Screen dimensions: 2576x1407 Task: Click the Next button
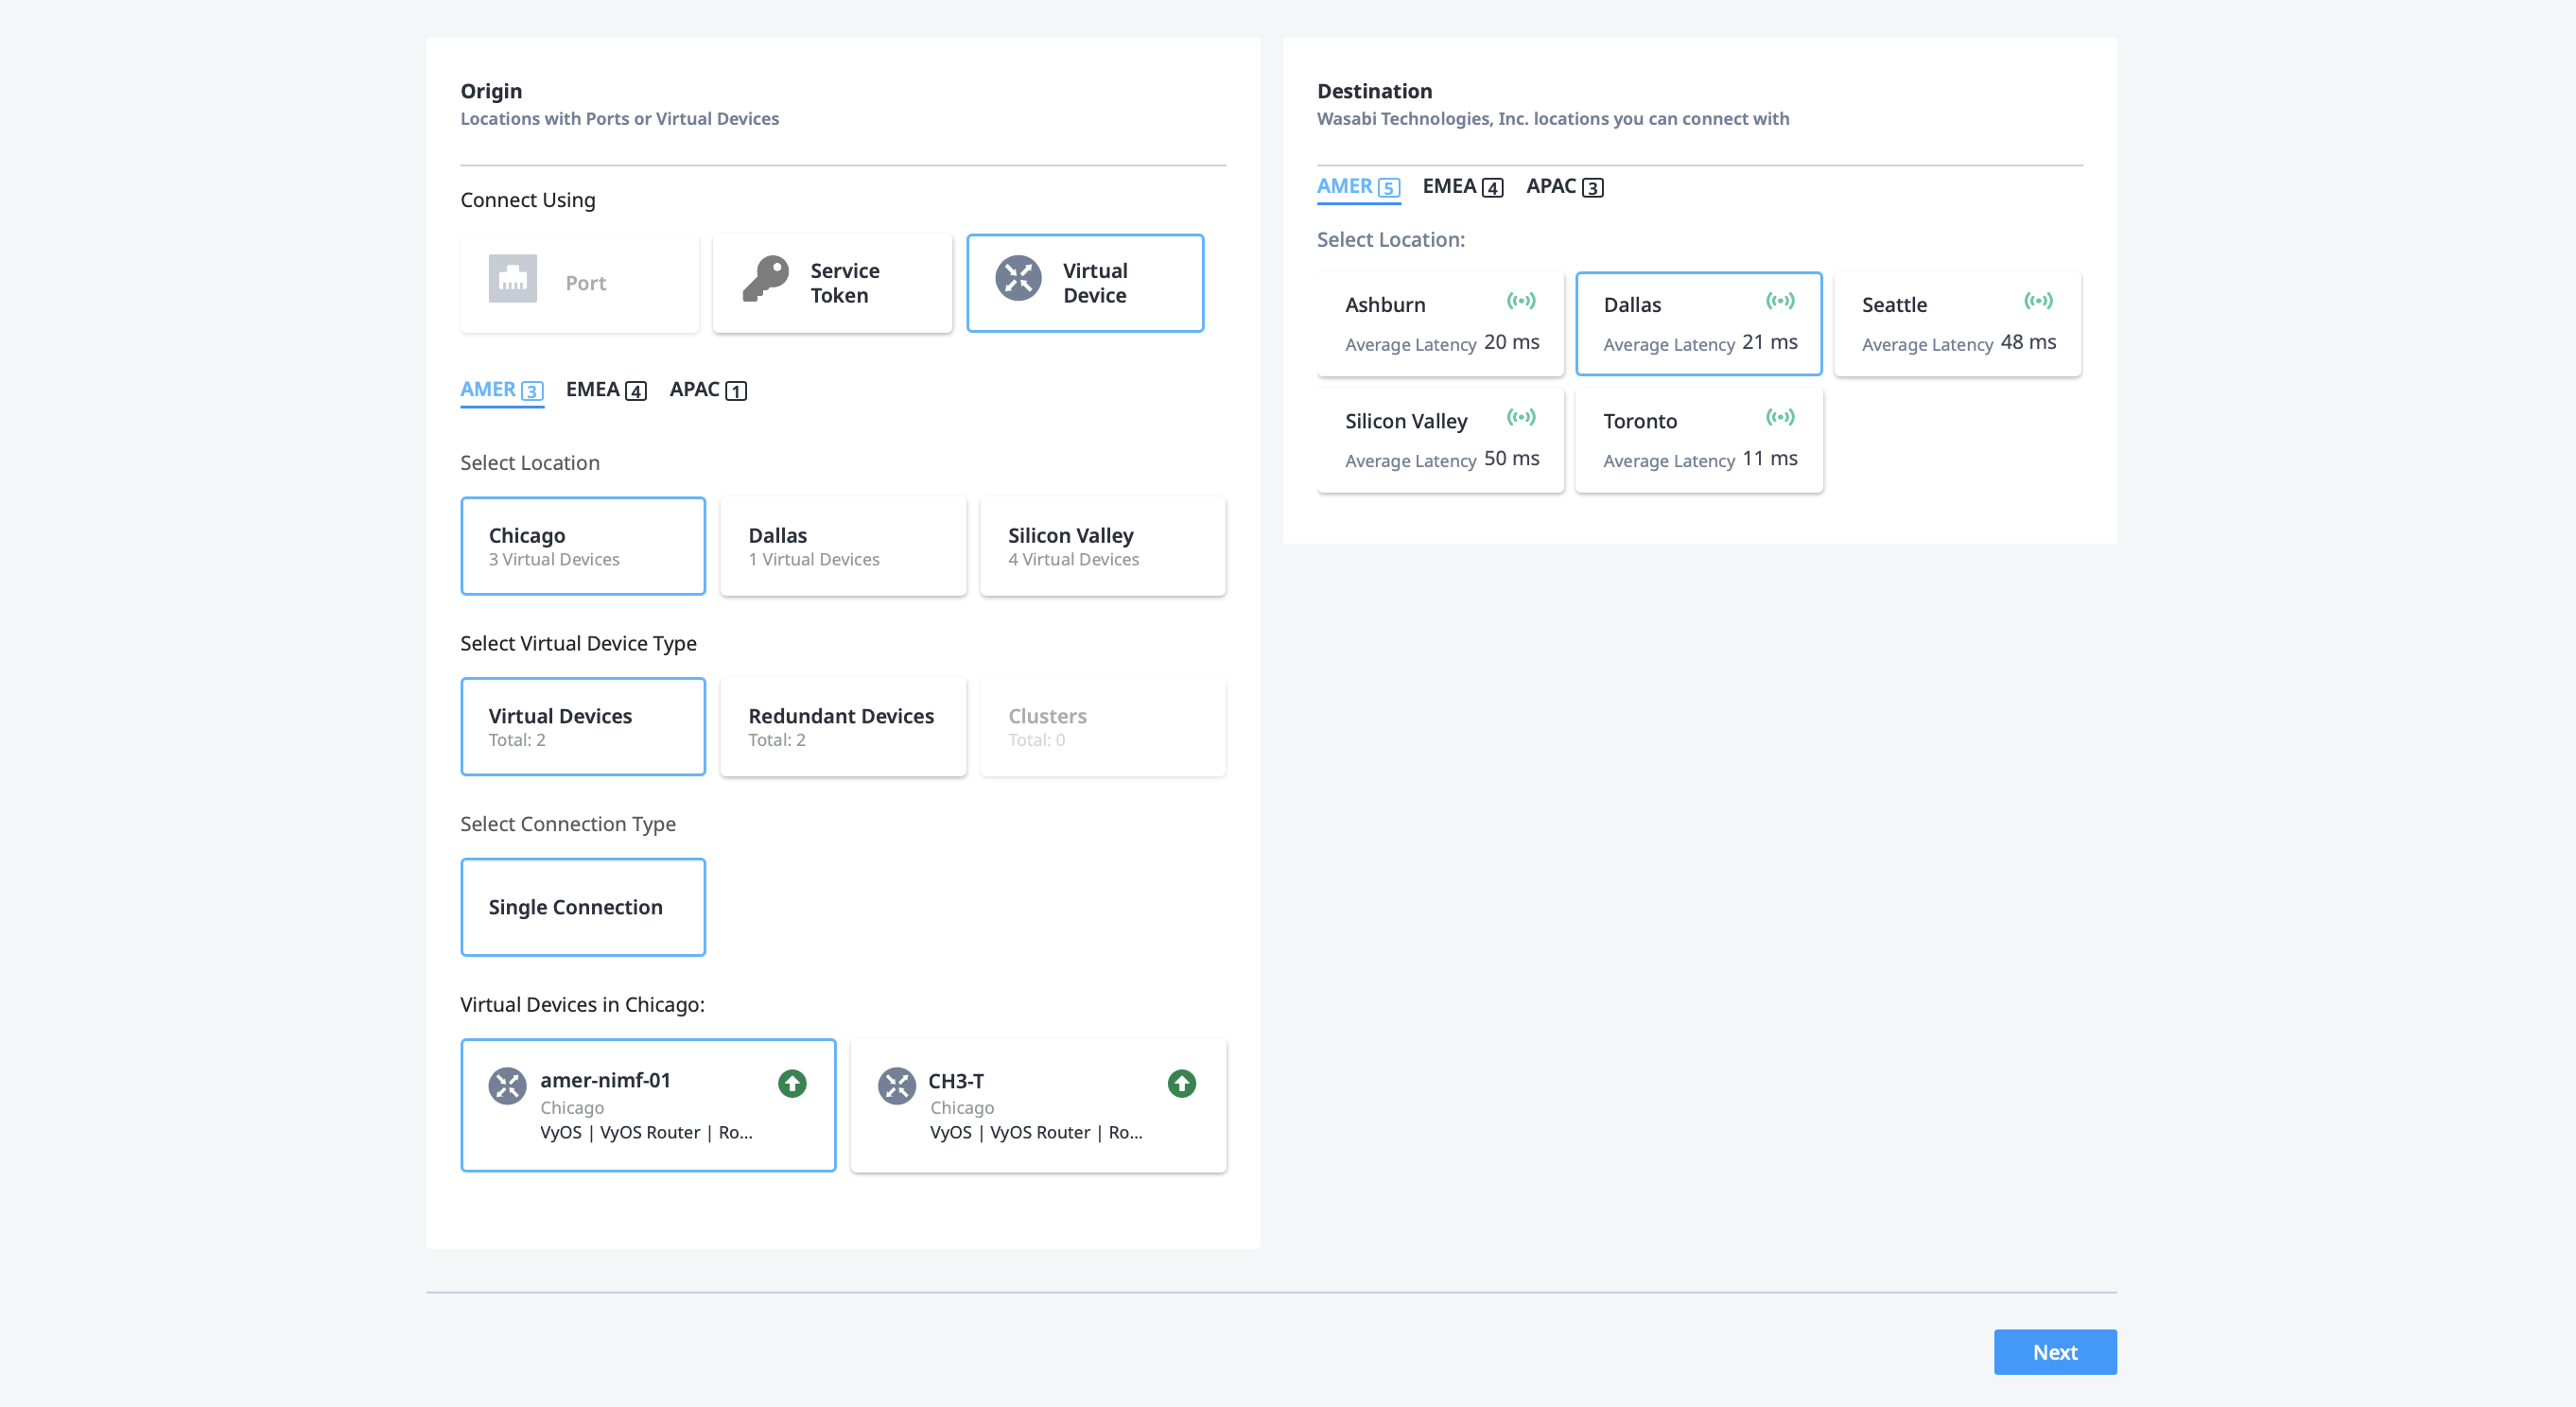coord(2055,1353)
